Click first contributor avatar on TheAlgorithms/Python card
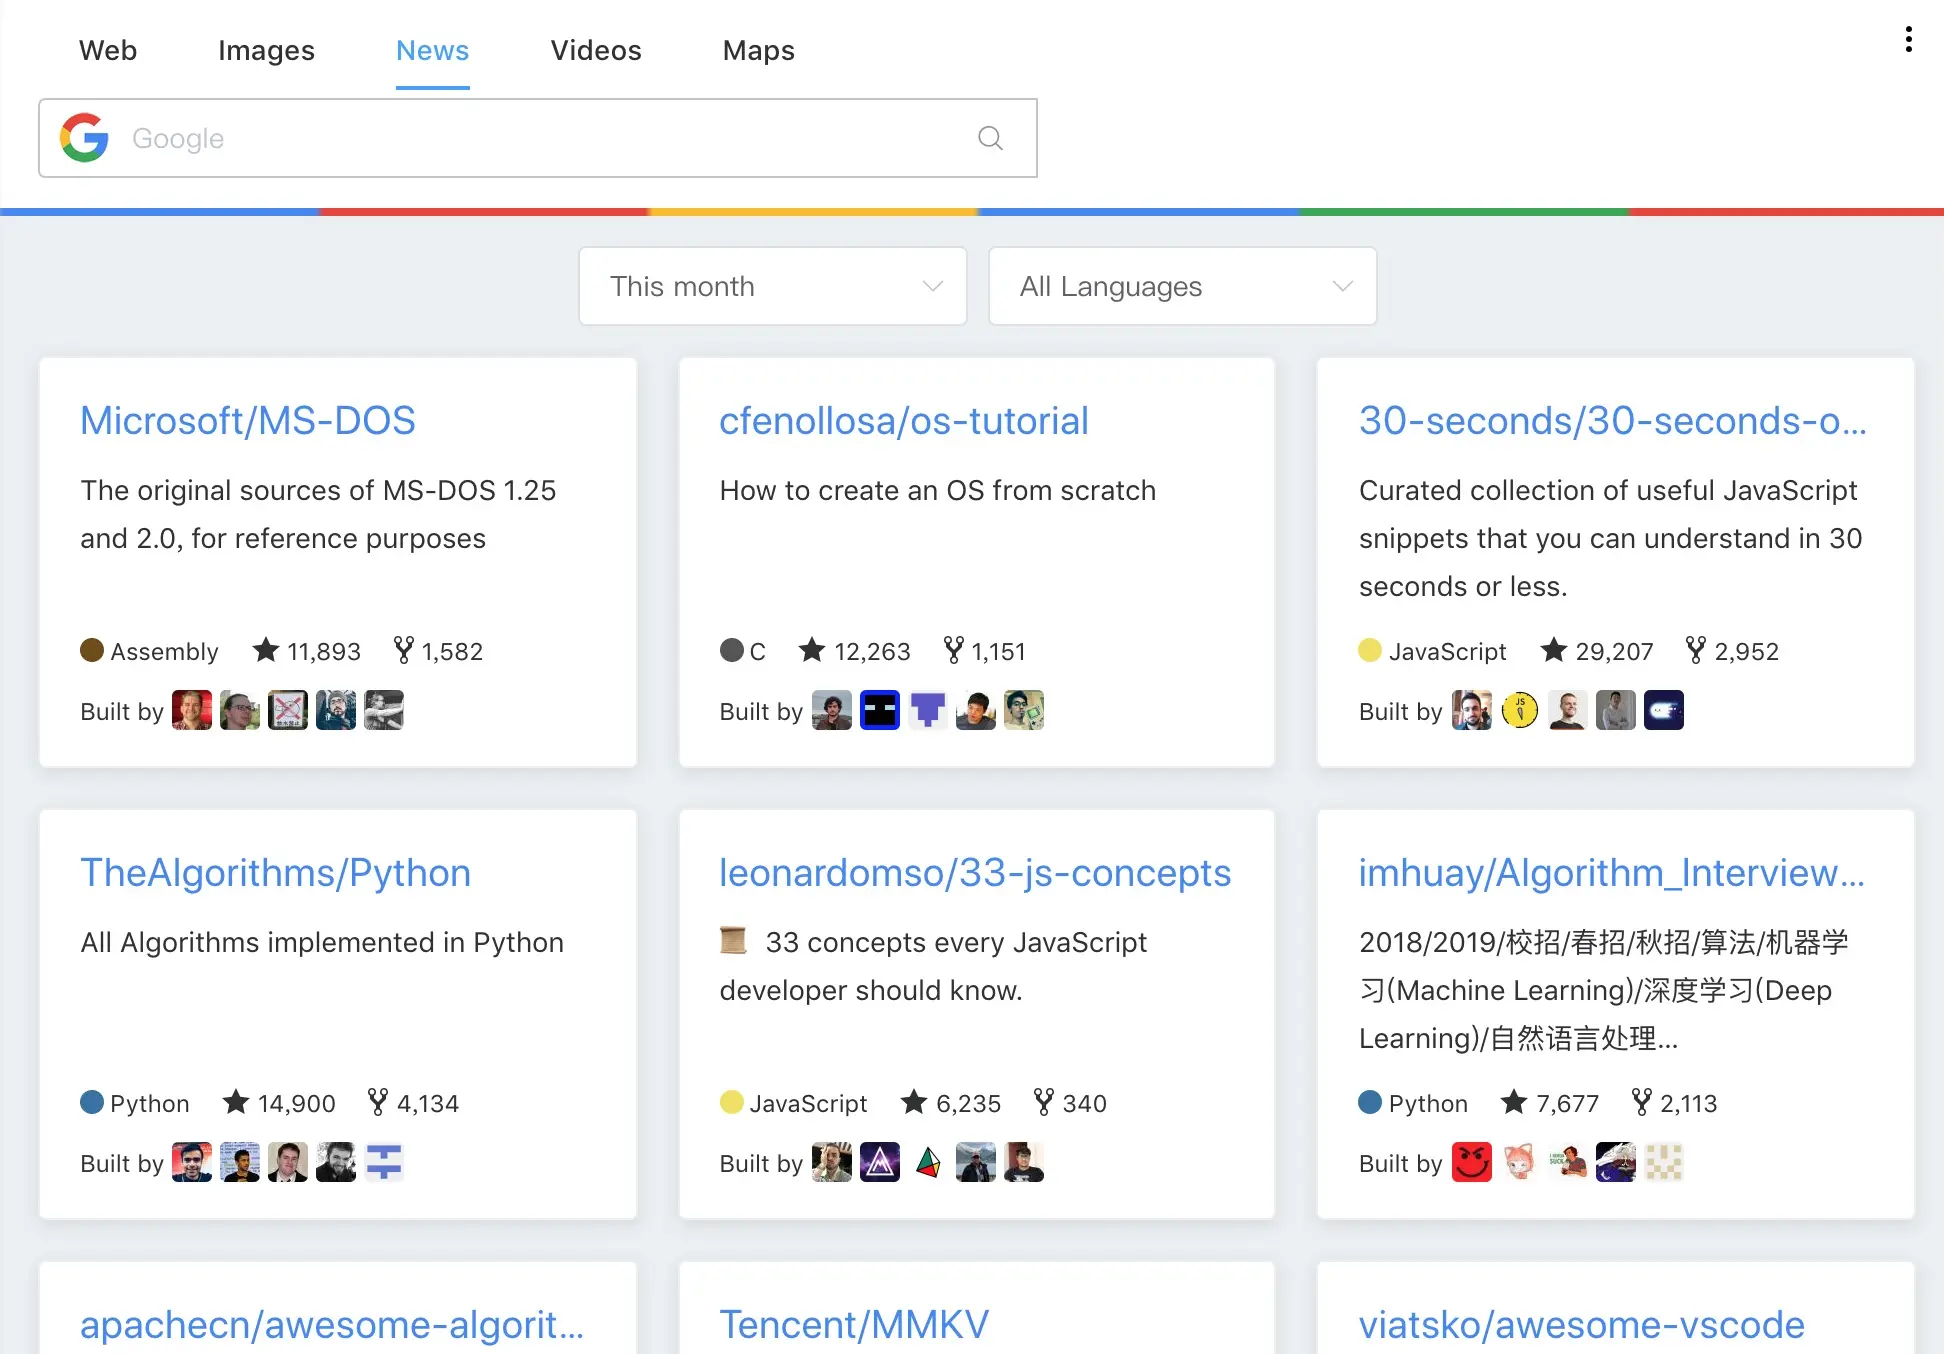 point(191,1162)
